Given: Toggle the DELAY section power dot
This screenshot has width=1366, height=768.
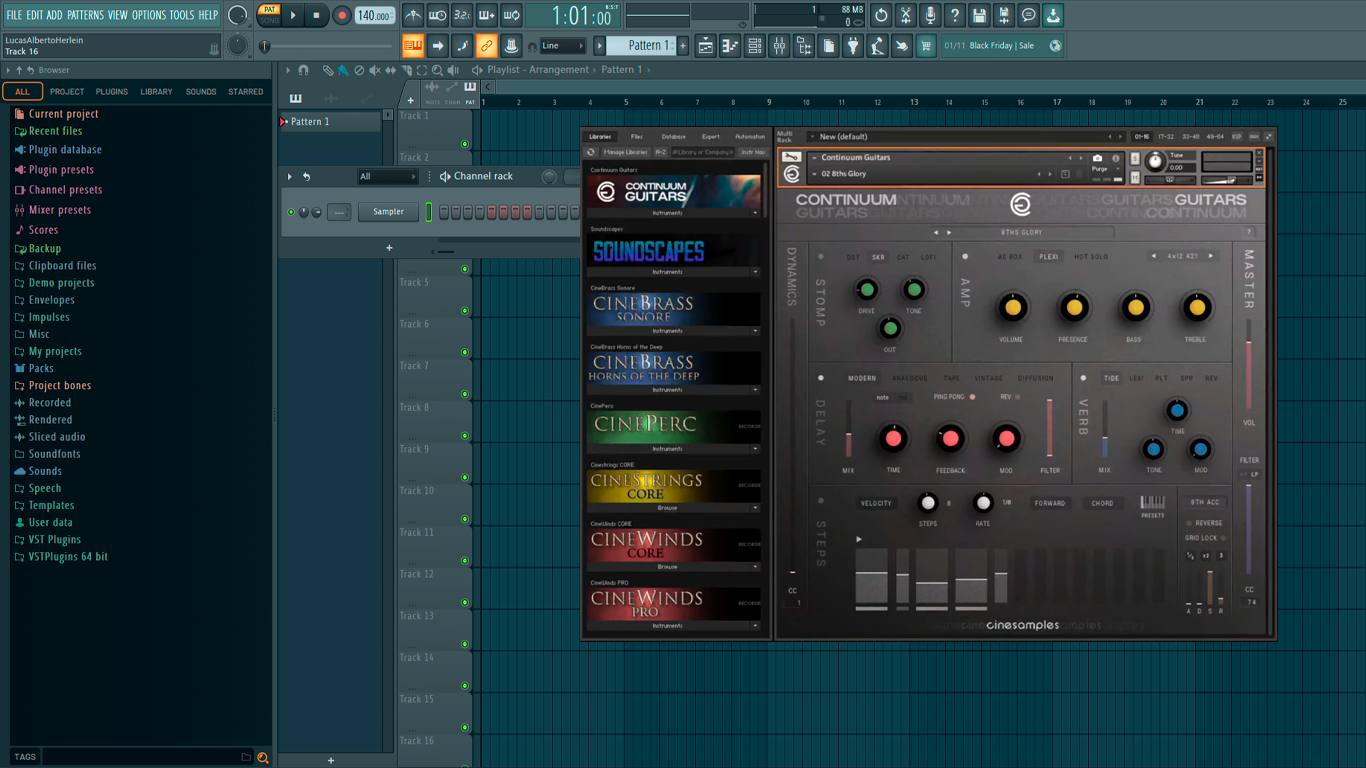Looking at the screenshot, I should [821, 378].
